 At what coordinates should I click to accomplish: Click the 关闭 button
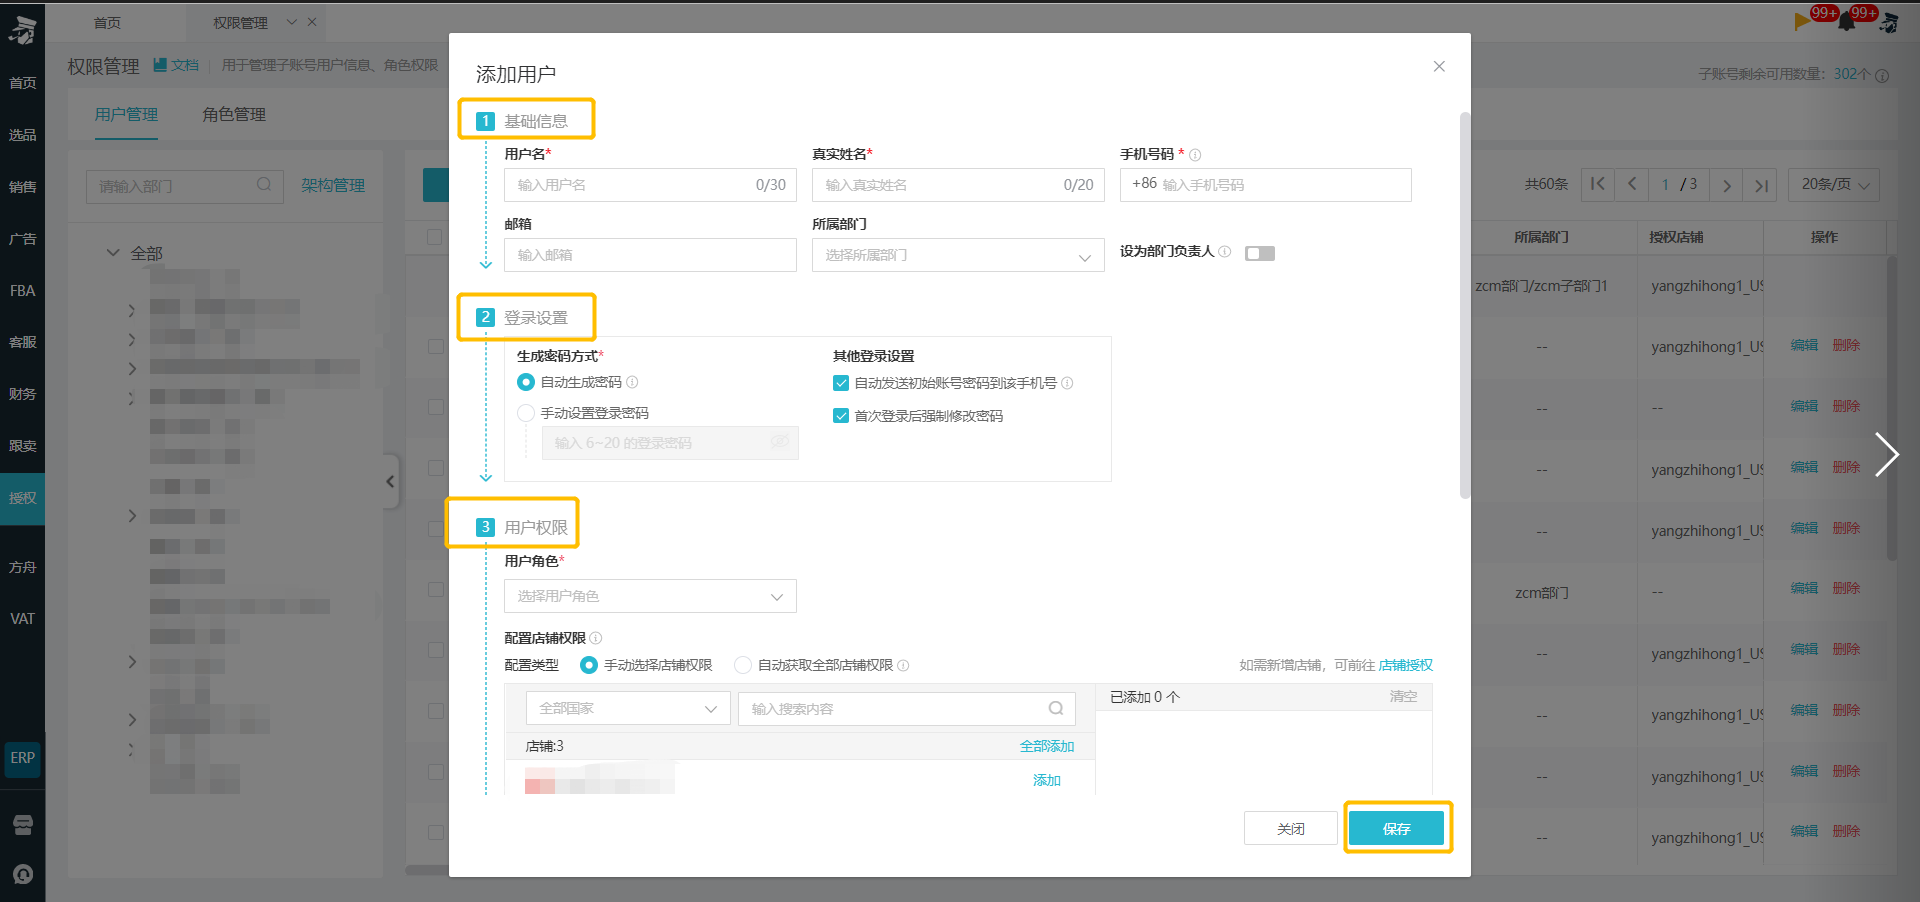click(1291, 828)
